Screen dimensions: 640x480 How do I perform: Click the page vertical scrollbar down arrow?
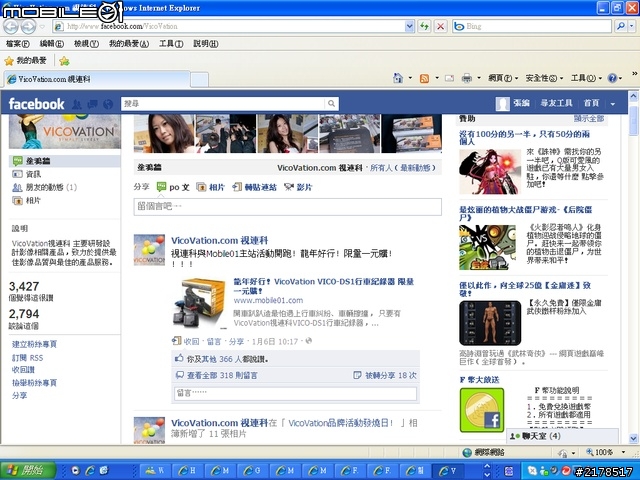[x=633, y=439]
